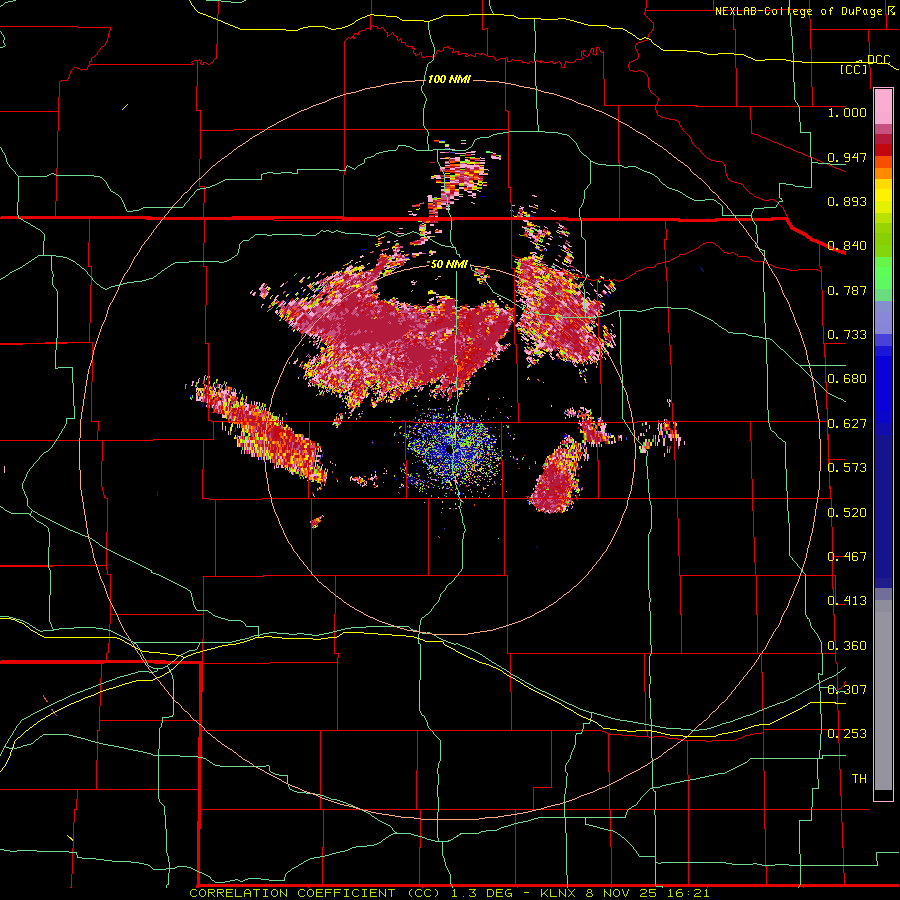Image resolution: width=900 pixels, height=900 pixels.
Task: Click the bright green band on the color bar
Action: pos(883,273)
